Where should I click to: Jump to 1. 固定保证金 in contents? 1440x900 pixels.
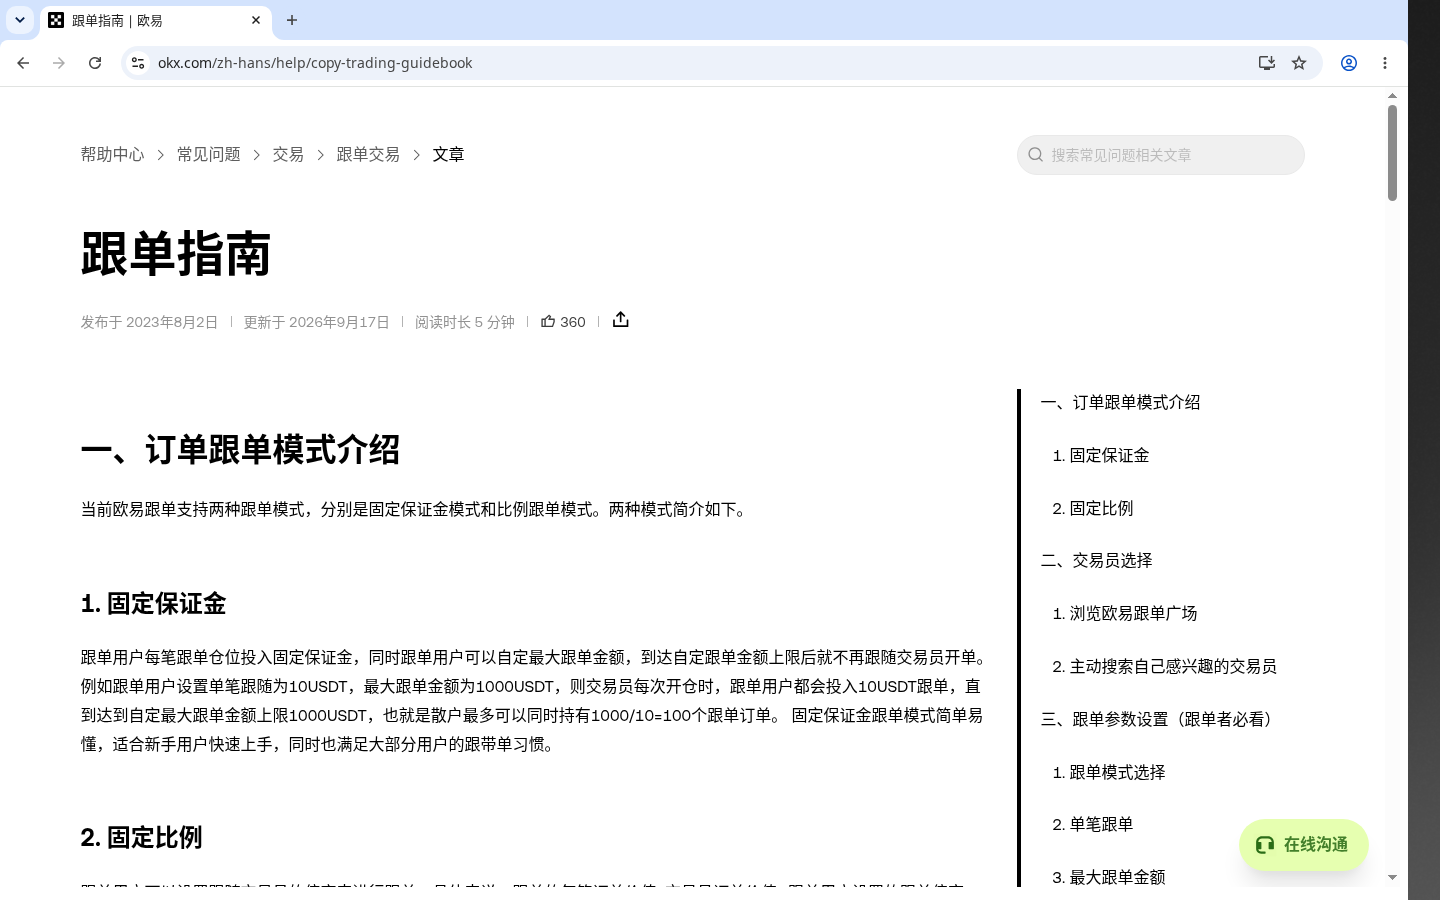pyautogui.click(x=1100, y=455)
